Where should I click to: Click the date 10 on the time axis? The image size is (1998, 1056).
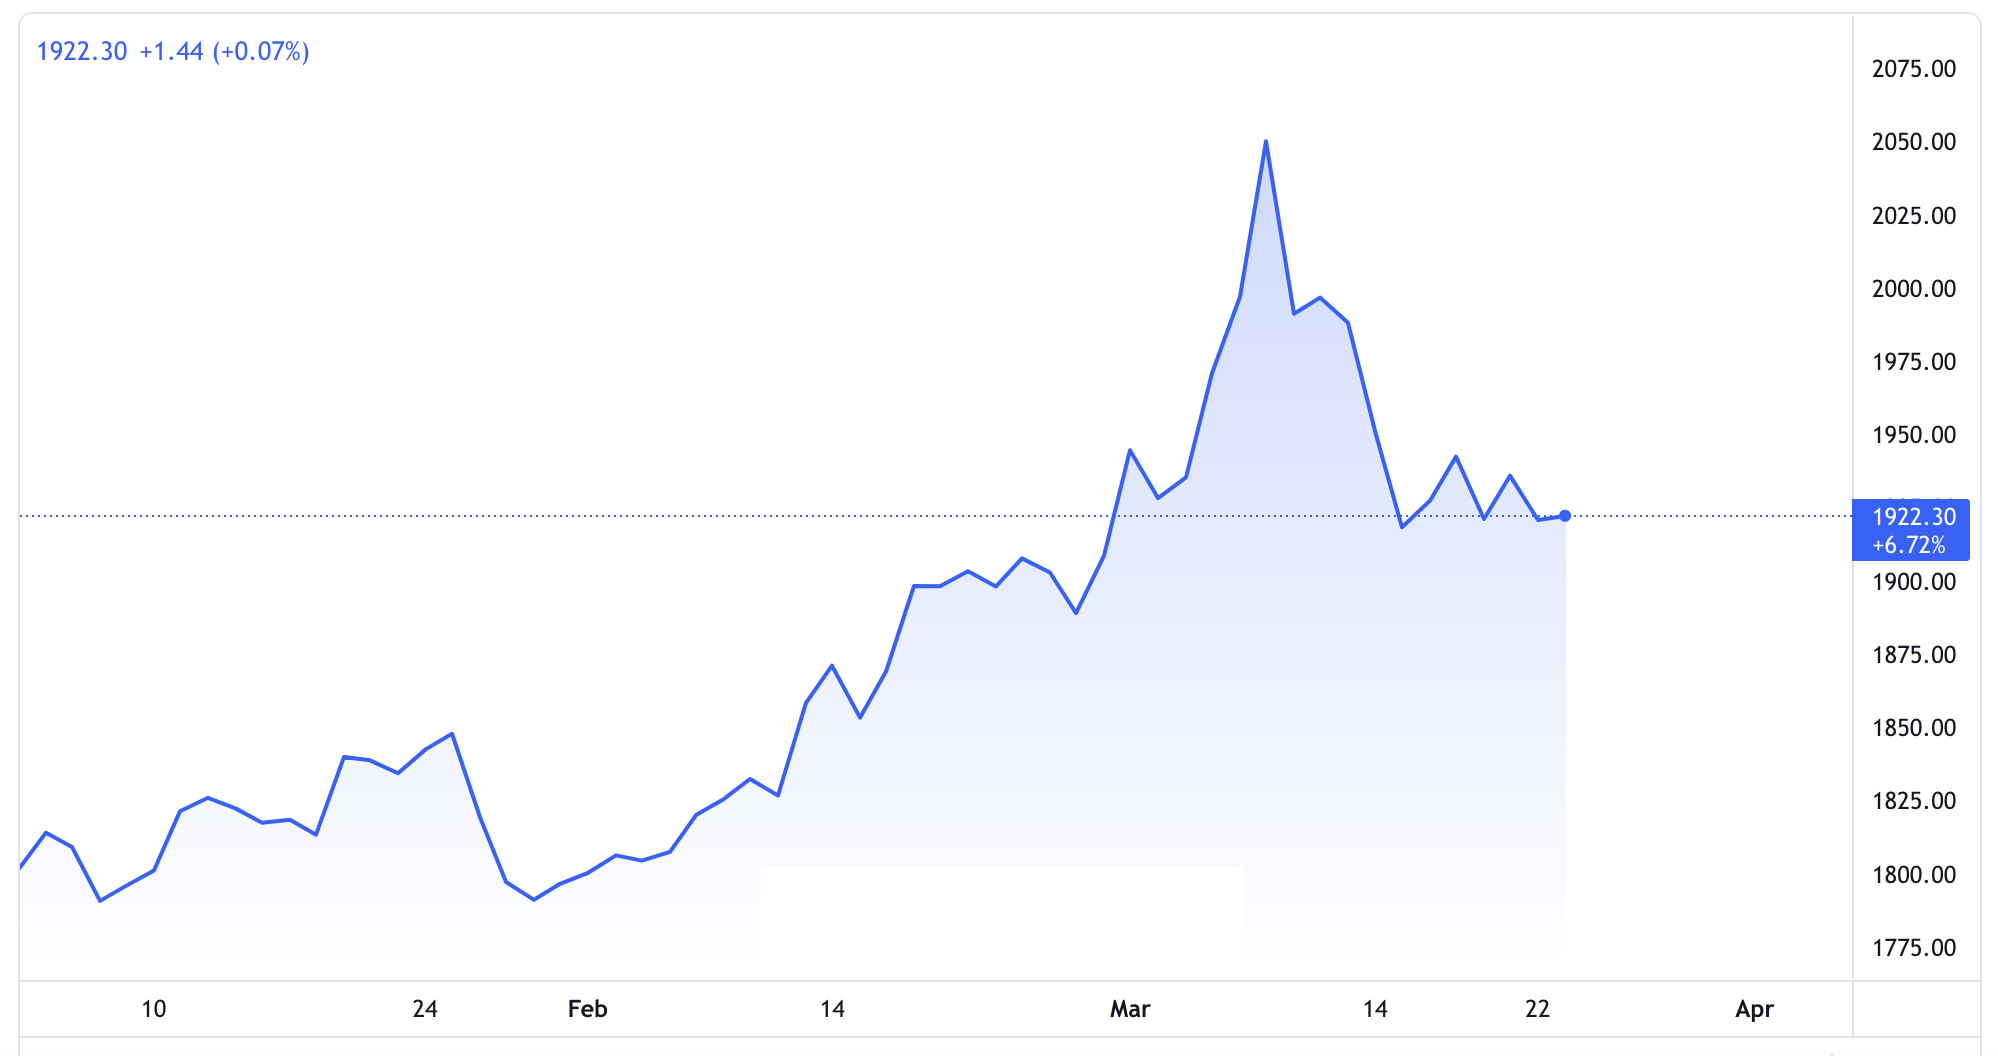pyautogui.click(x=154, y=1009)
